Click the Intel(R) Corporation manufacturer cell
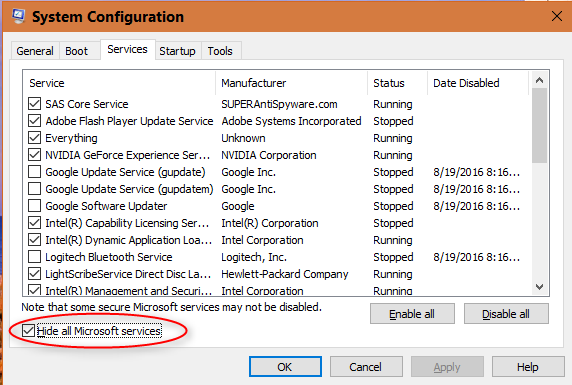Screen dimensions: 572x385 270,223
